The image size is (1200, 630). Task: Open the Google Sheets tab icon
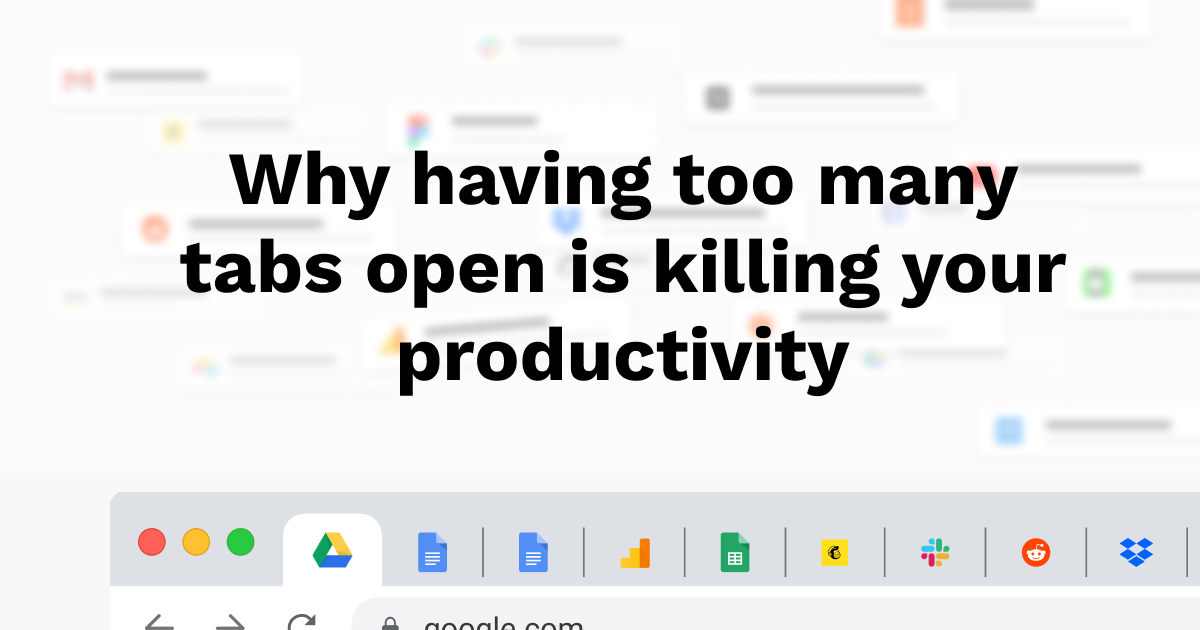point(736,552)
